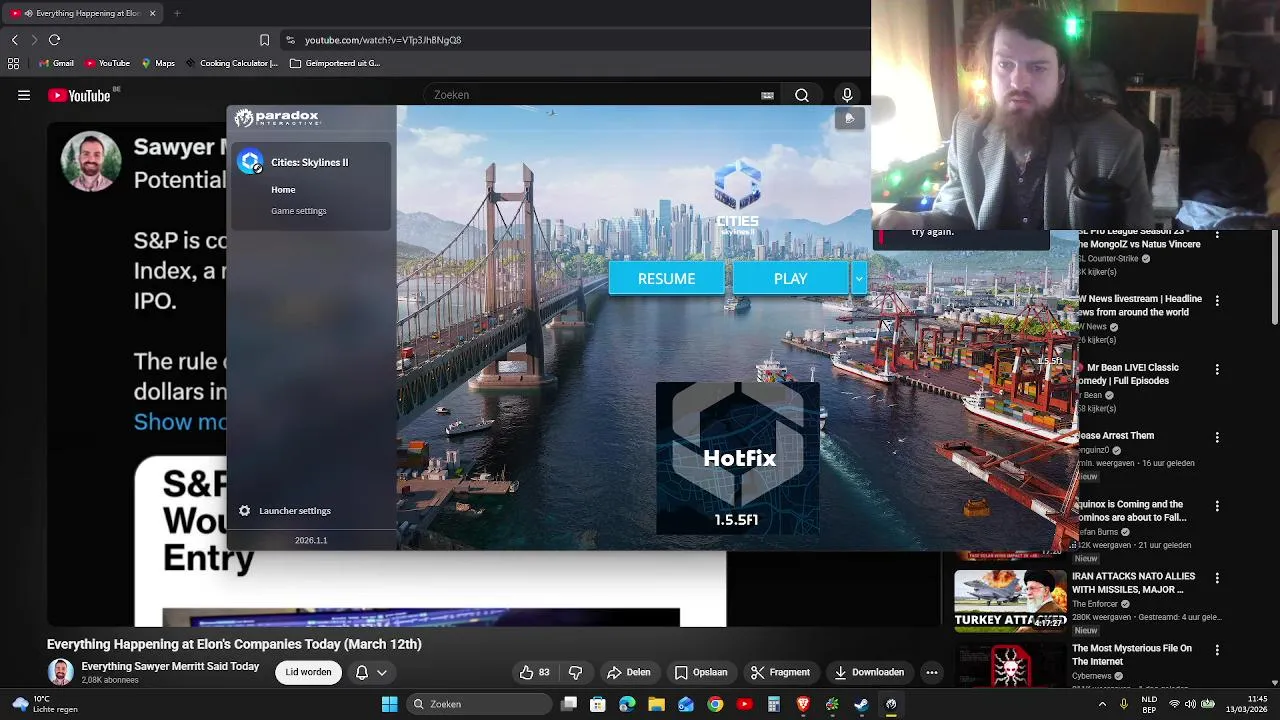The height and width of the screenshot is (720, 1280).
Task: Switch to the YouTube browser tab
Action: point(84,13)
